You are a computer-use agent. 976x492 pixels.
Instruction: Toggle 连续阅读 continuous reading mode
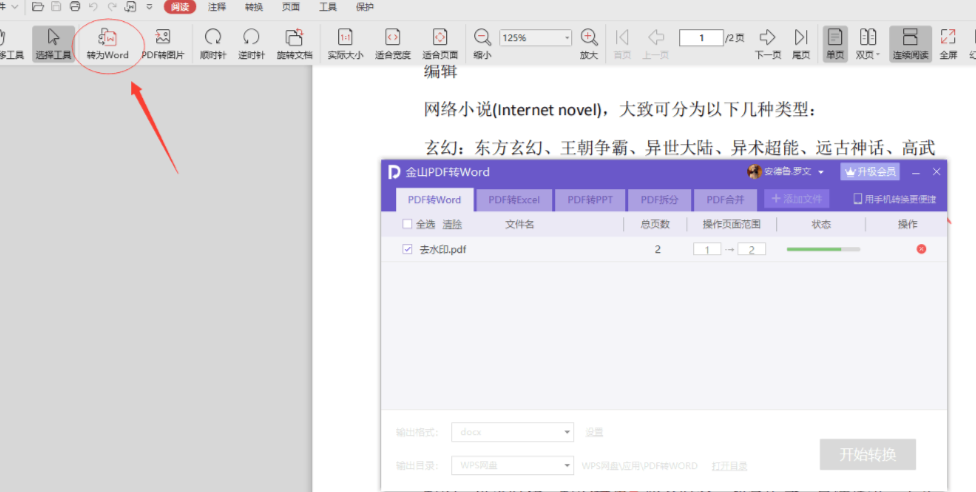click(911, 44)
